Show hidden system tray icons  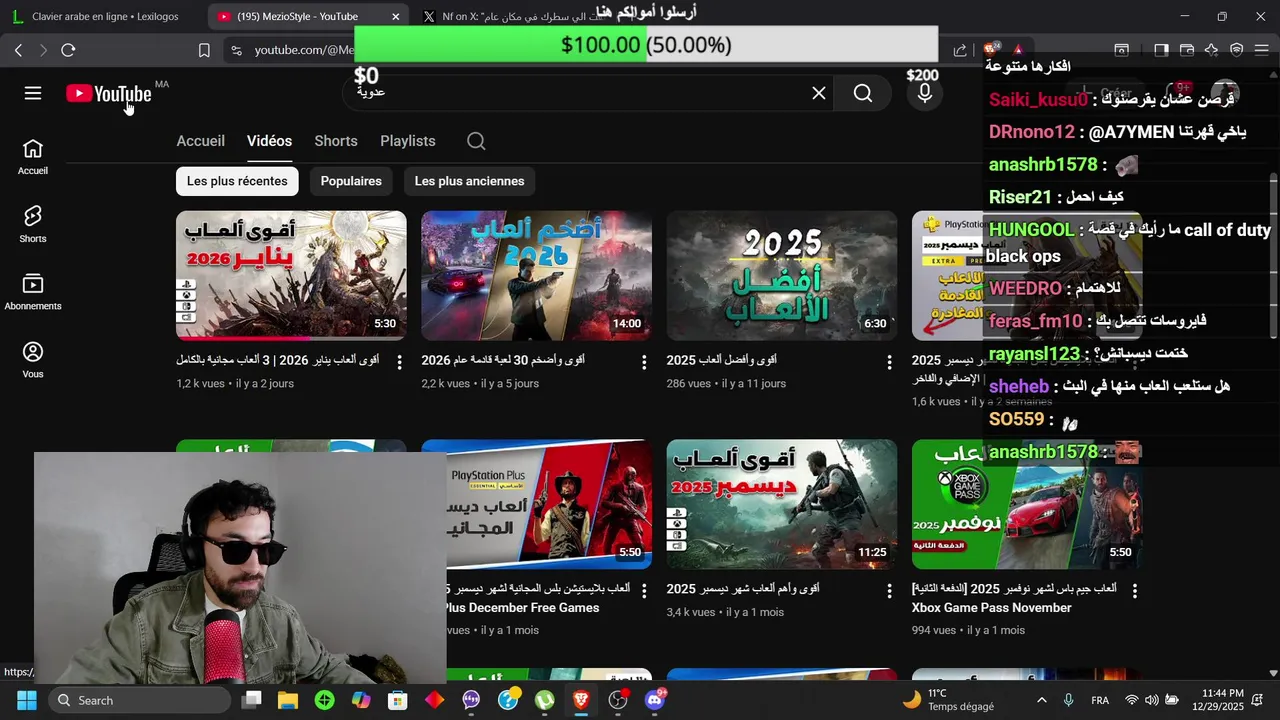pyautogui.click(x=1042, y=700)
